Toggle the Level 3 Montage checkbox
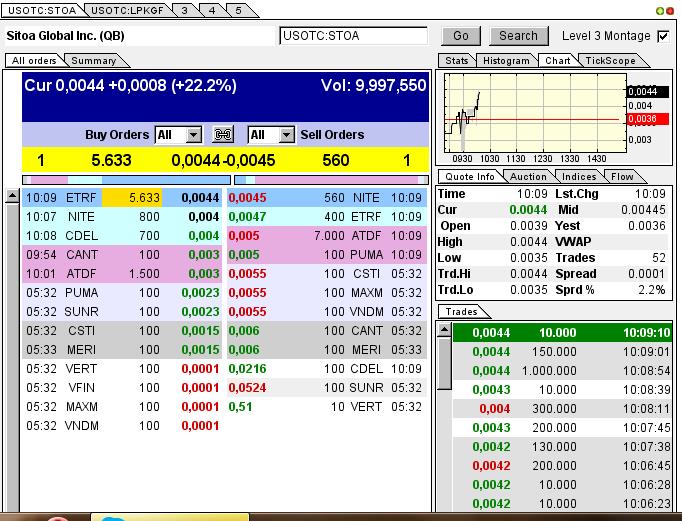Screen dimensions: 682x521 tap(662, 36)
